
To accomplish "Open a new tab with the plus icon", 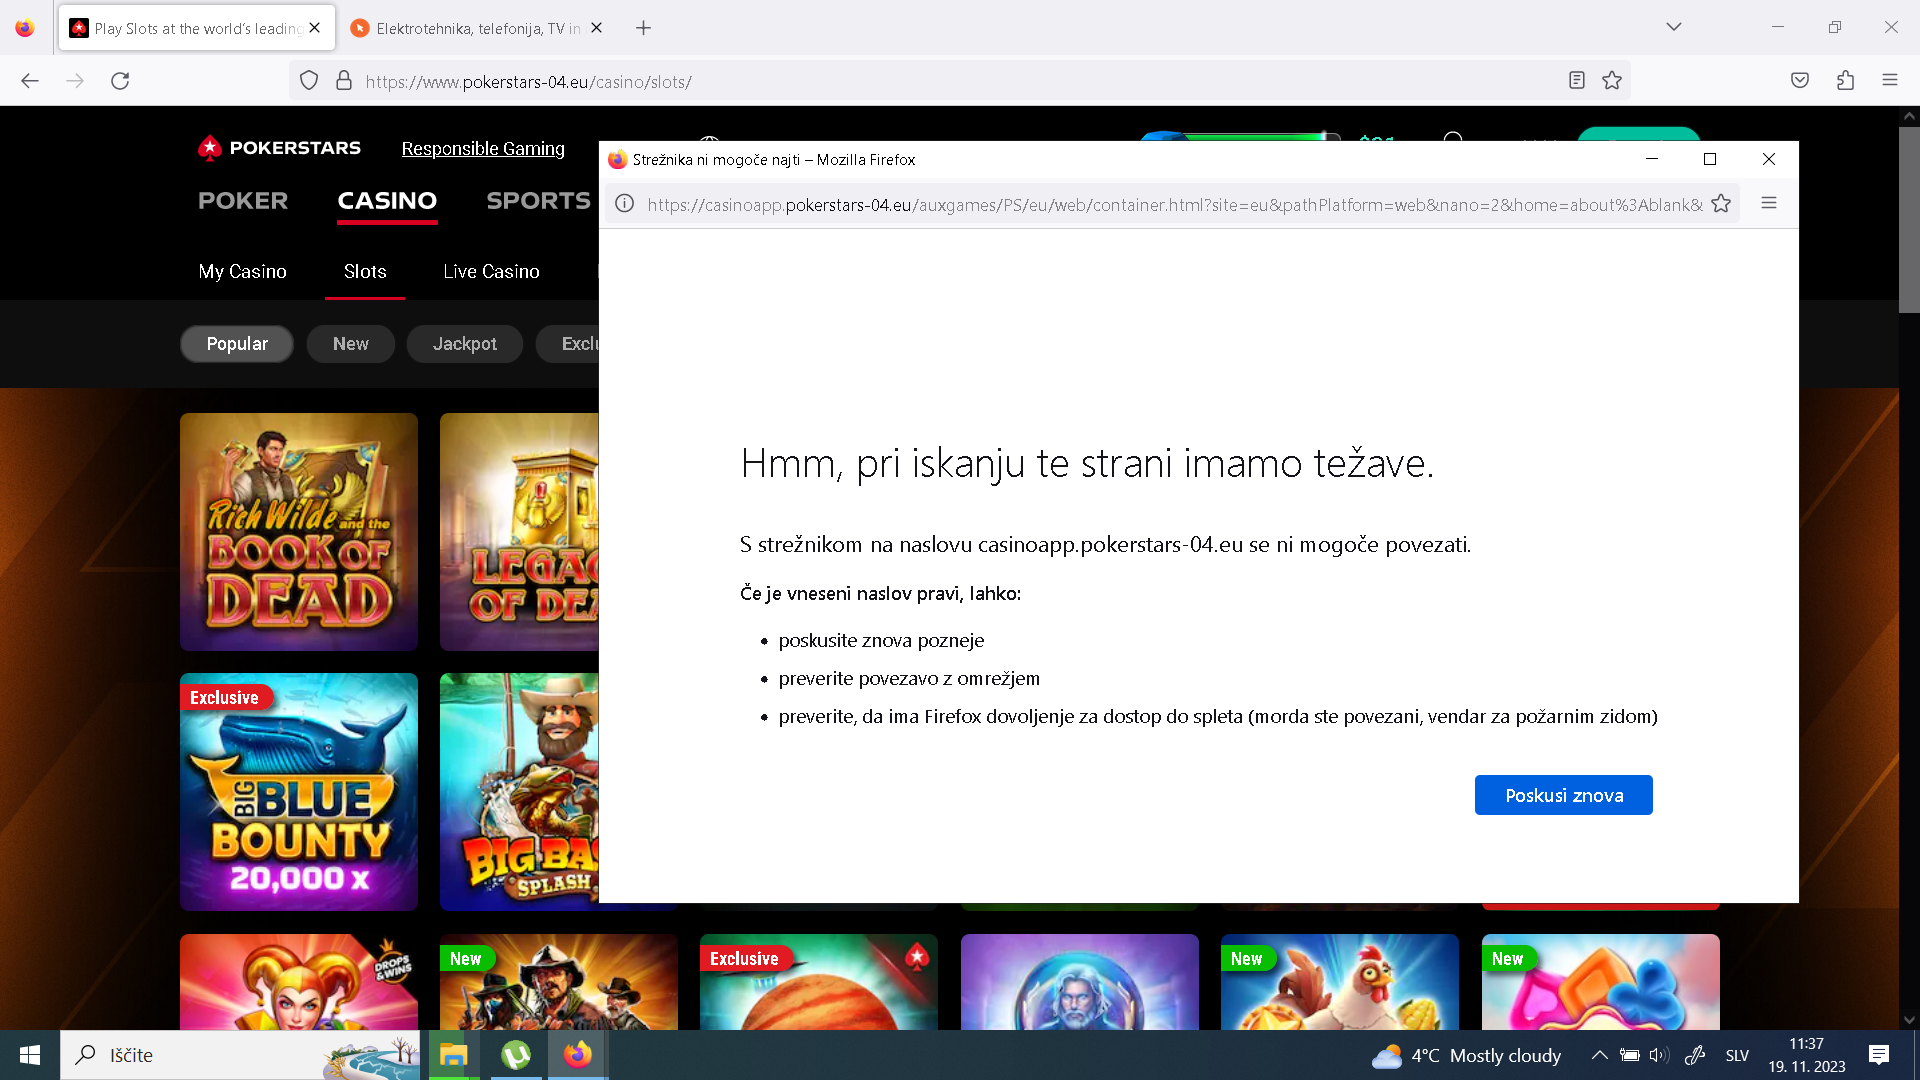I will (x=644, y=28).
